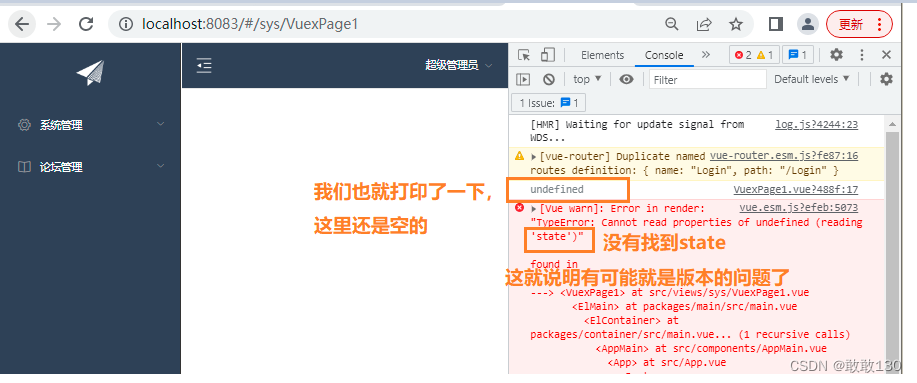Click the paper plane logo in sidebar
The height and width of the screenshot is (383, 917).
tap(90, 73)
